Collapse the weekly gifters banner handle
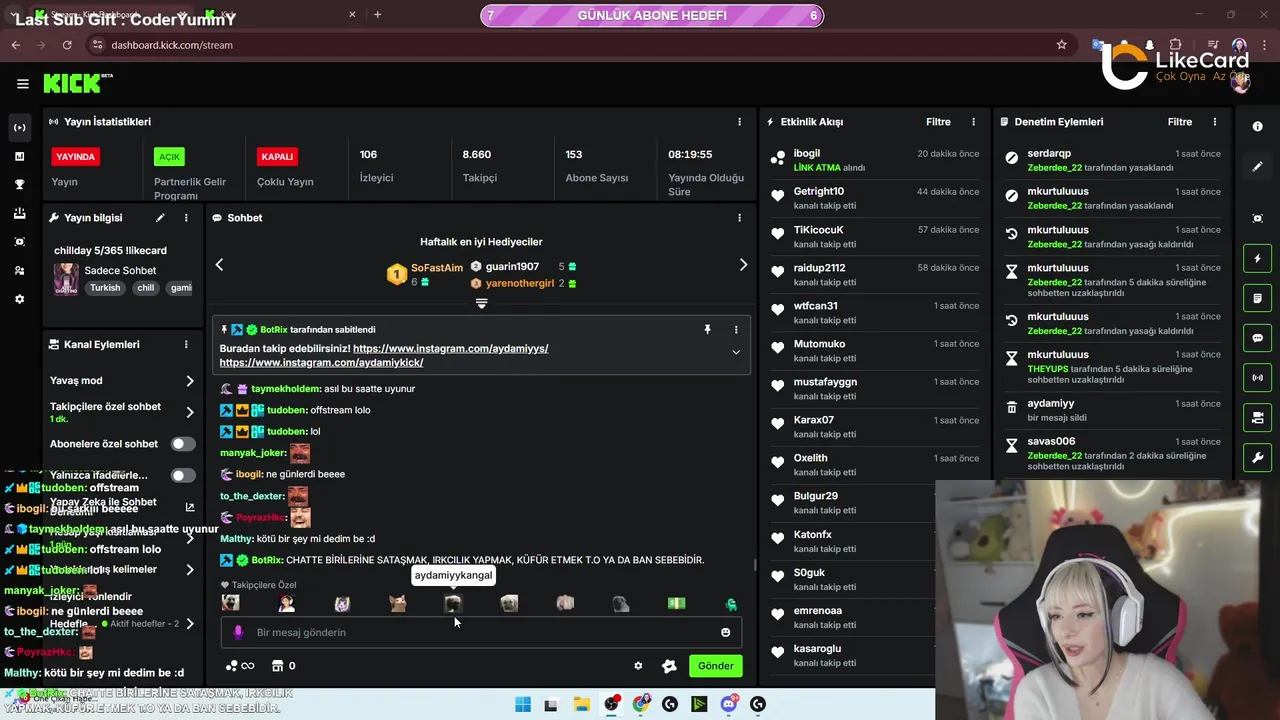The height and width of the screenshot is (720, 1280). (481, 303)
